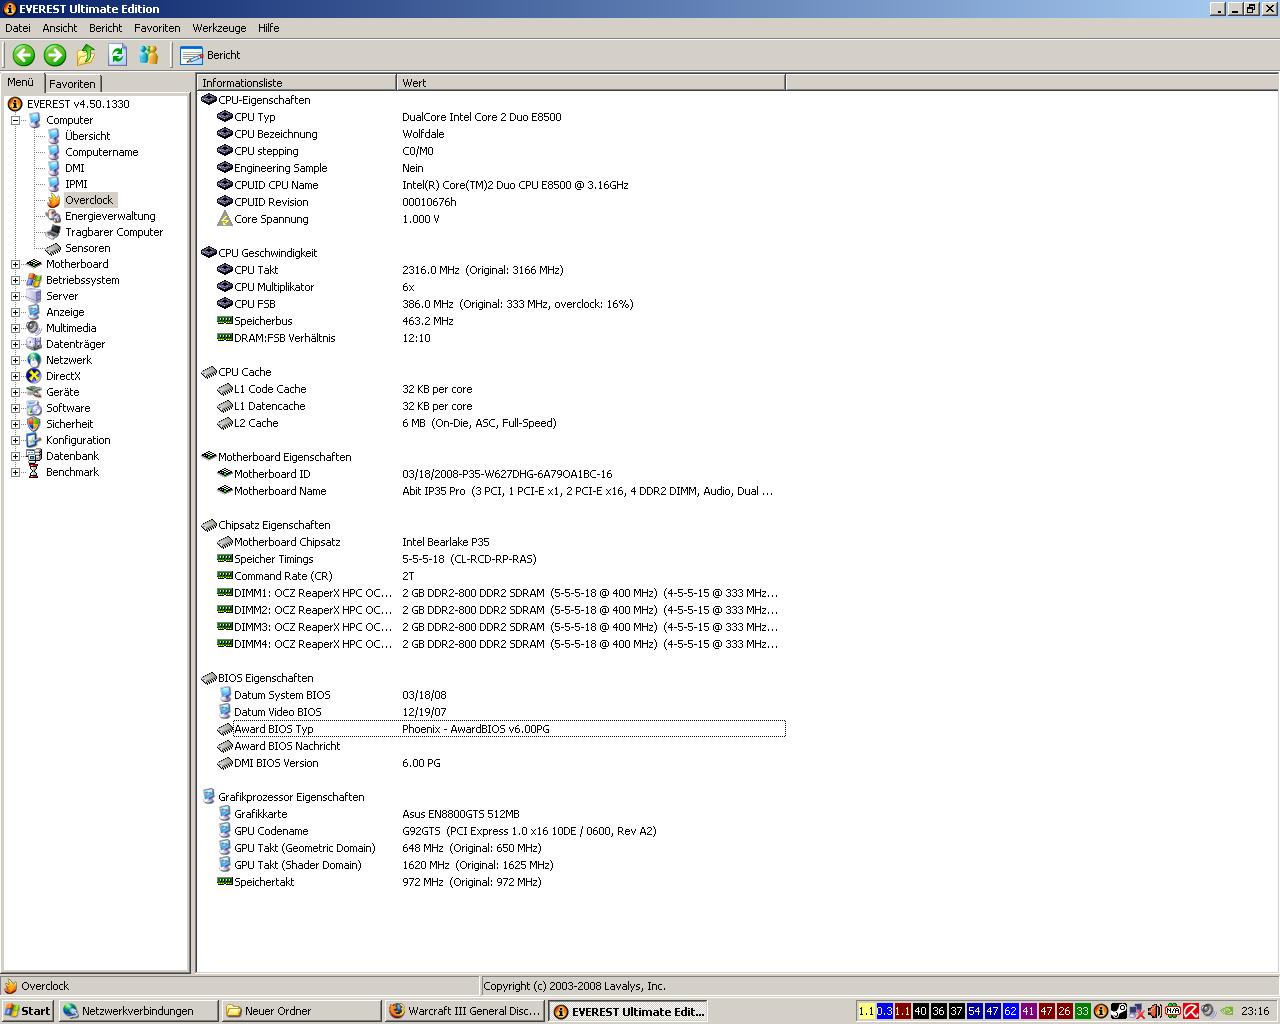Expand the Benchmark tree node
Screen dimensions: 1280x1024
(16, 472)
